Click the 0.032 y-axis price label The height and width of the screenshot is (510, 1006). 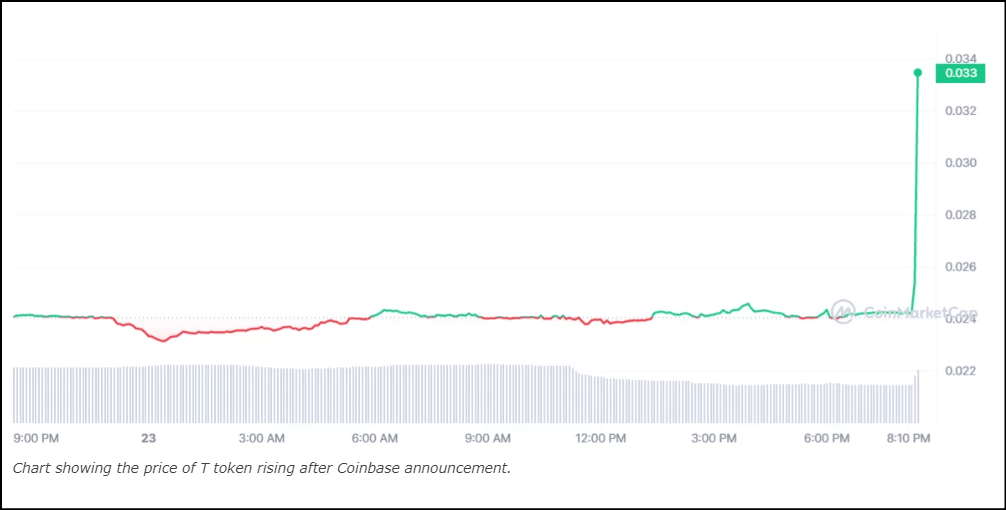[x=960, y=110]
